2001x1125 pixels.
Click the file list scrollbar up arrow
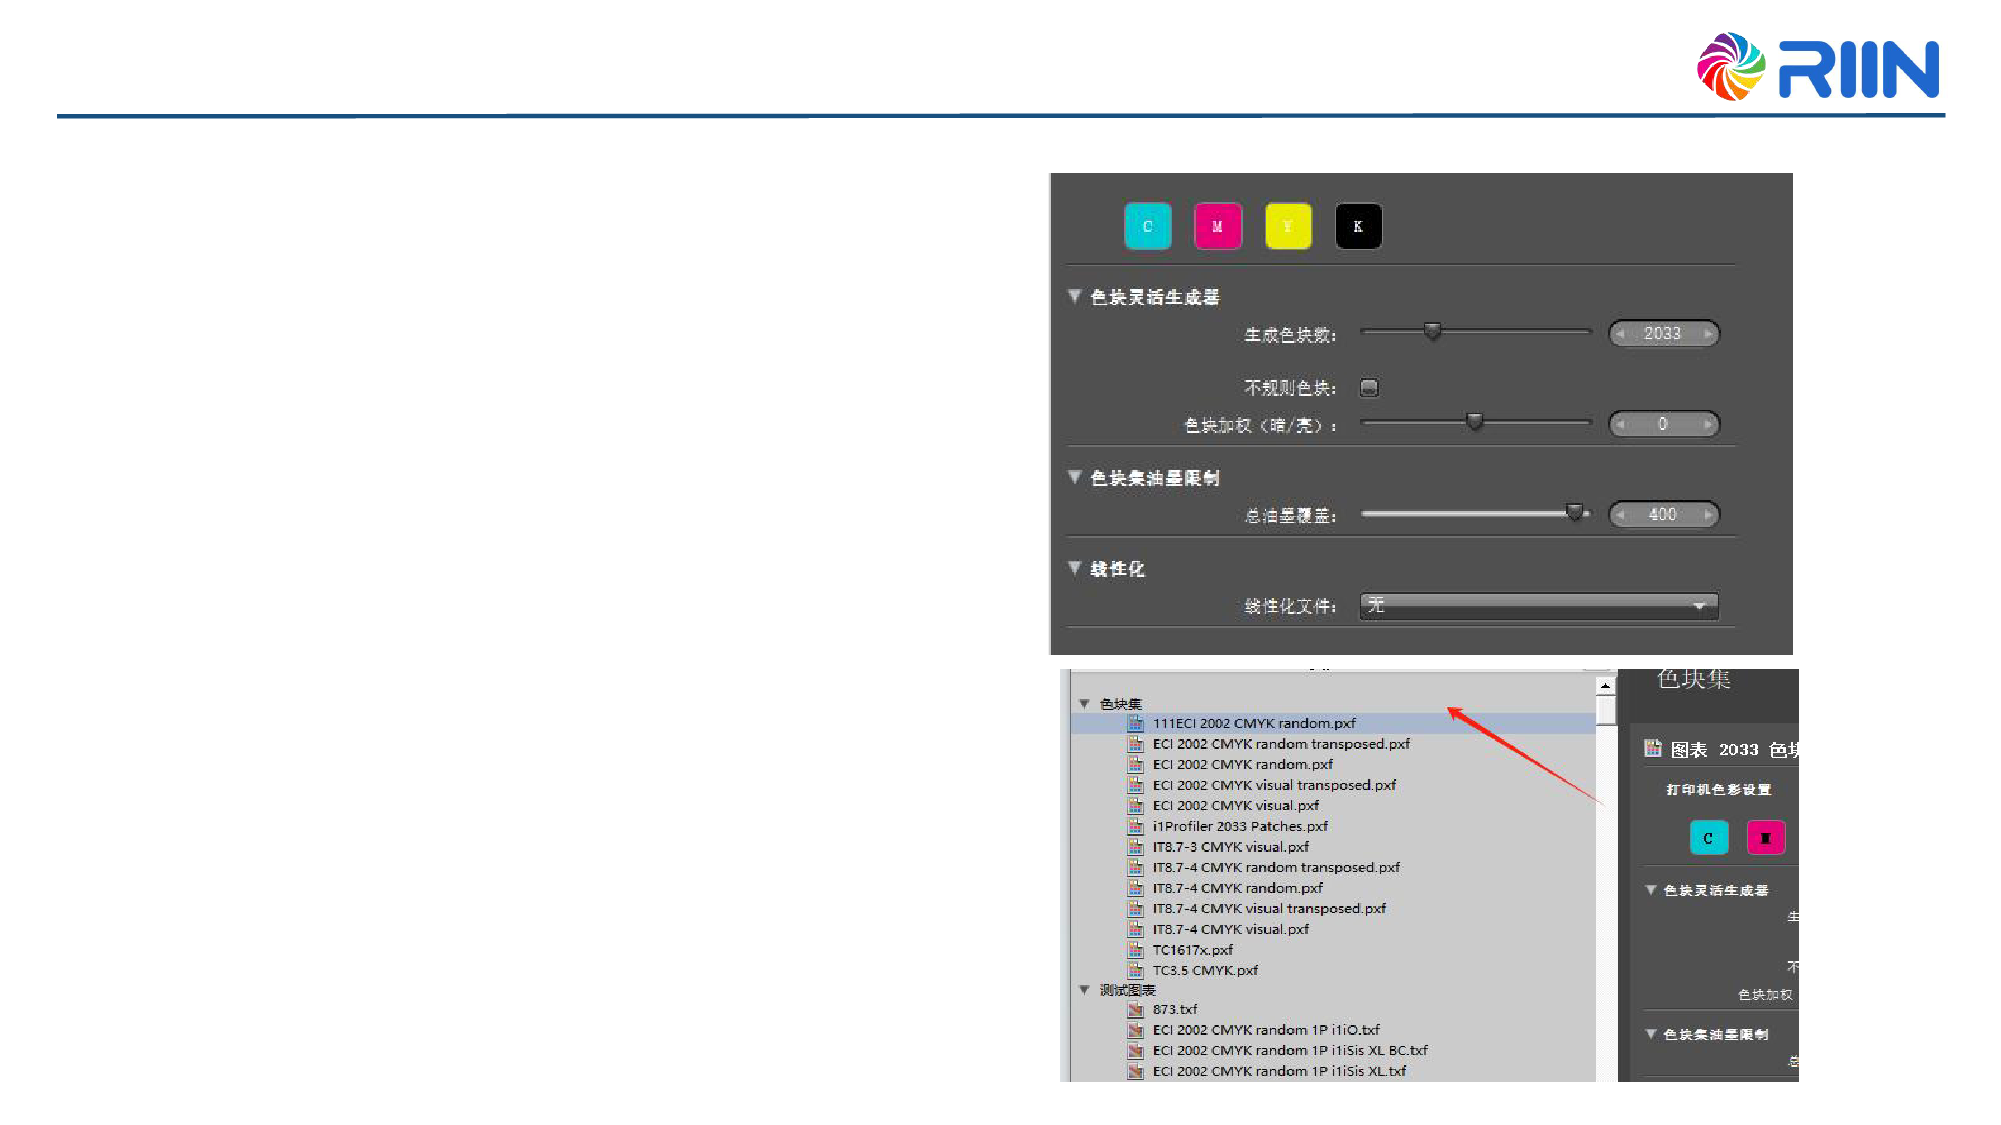pyautogui.click(x=1605, y=686)
